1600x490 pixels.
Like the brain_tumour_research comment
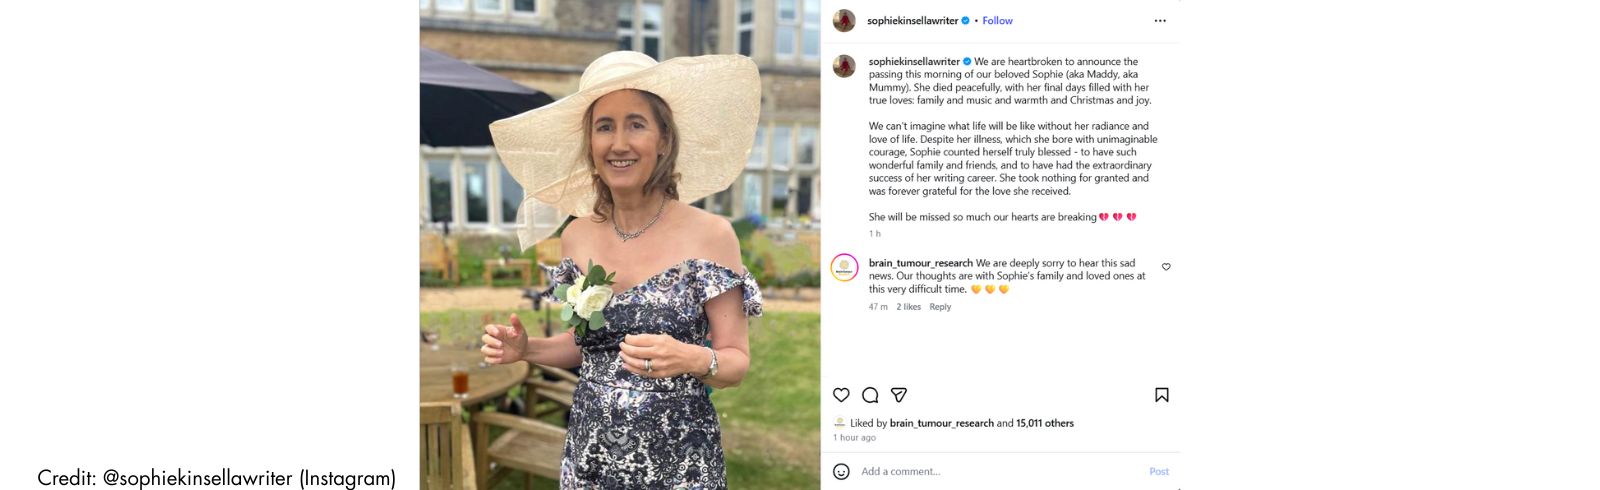coord(1166,267)
